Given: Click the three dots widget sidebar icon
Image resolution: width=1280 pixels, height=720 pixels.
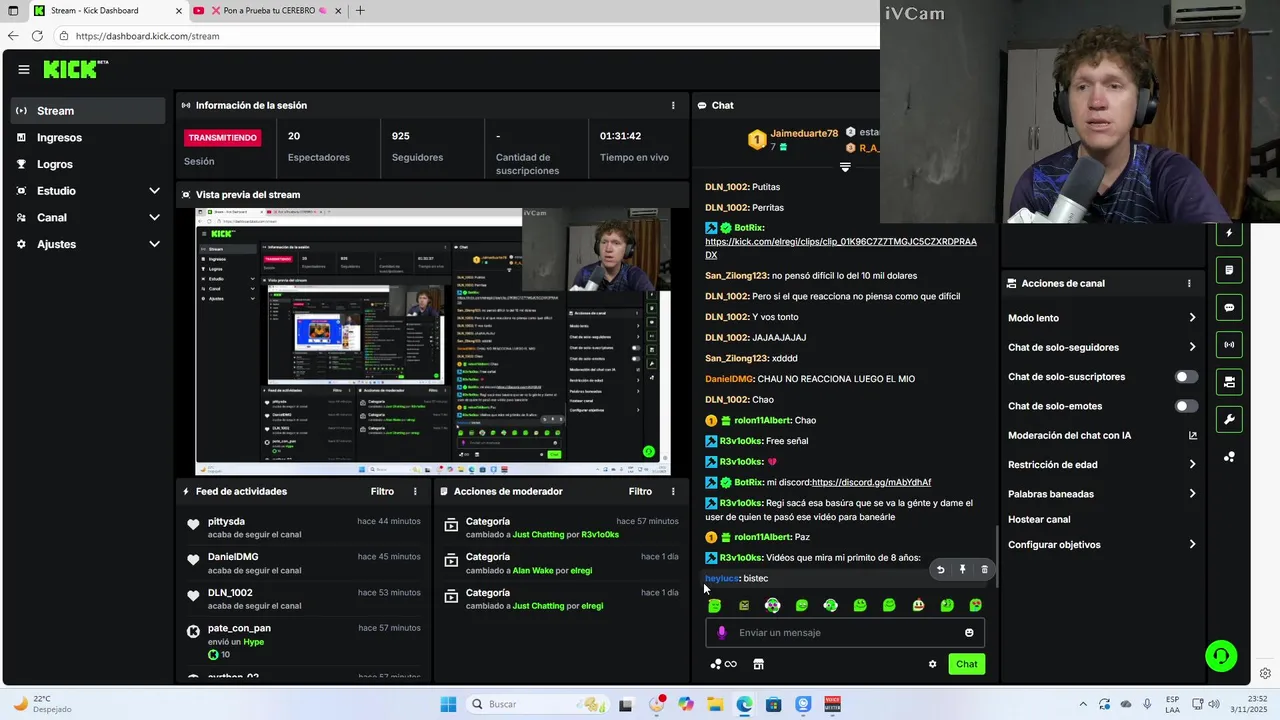Looking at the screenshot, I should [1229, 457].
